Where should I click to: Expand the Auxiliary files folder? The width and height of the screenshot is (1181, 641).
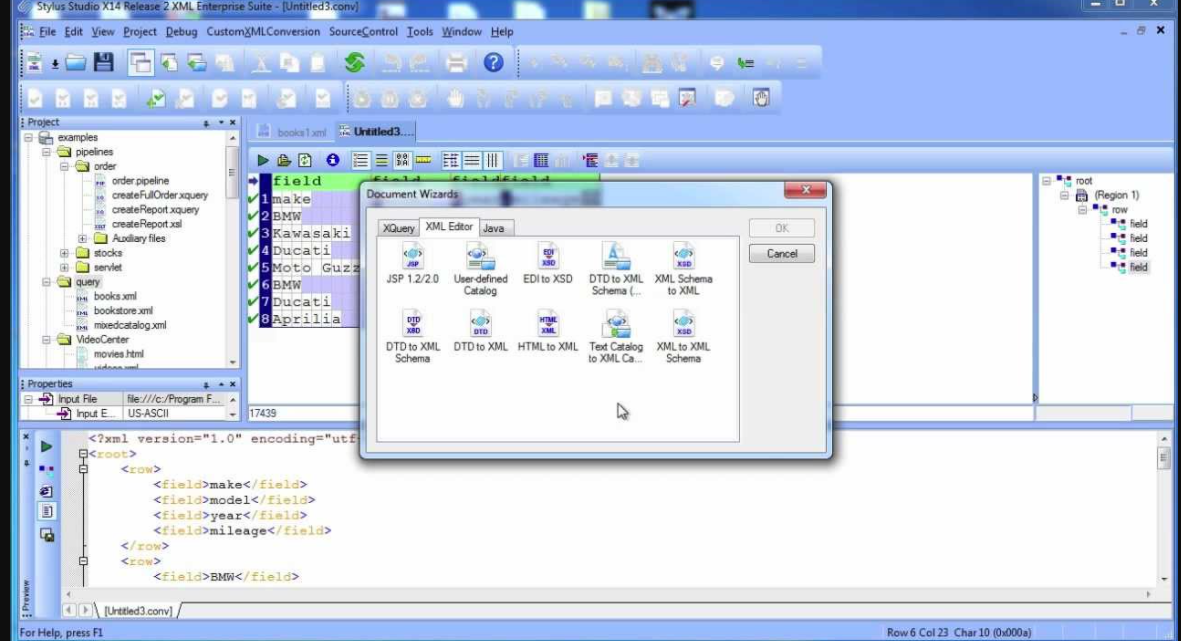tap(83, 239)
